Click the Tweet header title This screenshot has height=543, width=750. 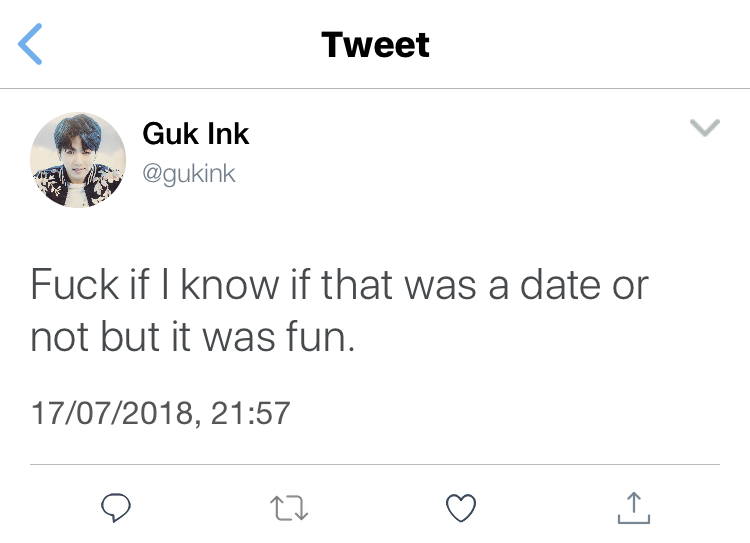click(375, 45)
